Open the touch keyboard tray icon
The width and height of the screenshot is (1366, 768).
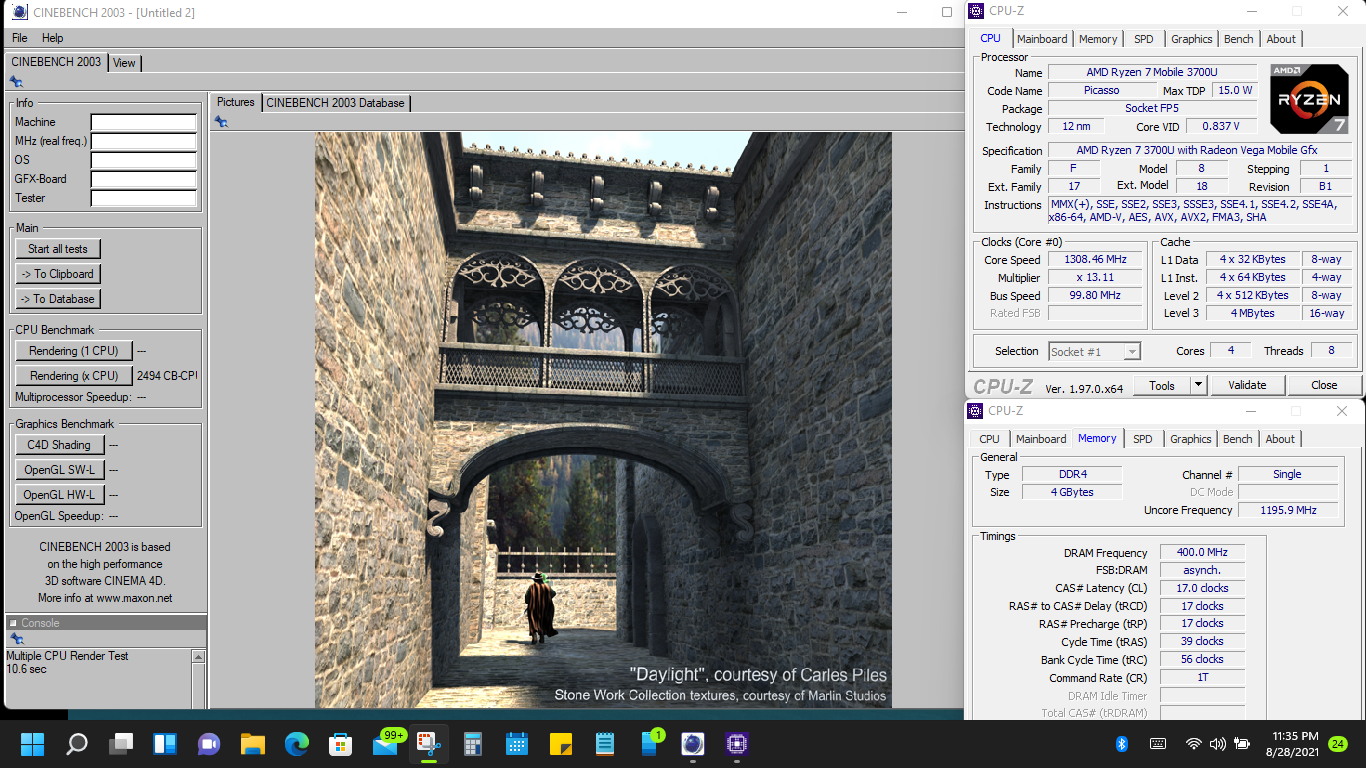[1158, 744]
